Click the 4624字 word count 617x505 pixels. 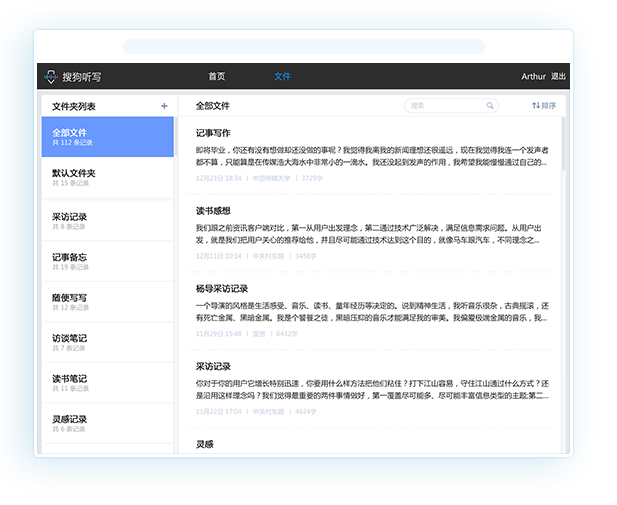(306, 412)
